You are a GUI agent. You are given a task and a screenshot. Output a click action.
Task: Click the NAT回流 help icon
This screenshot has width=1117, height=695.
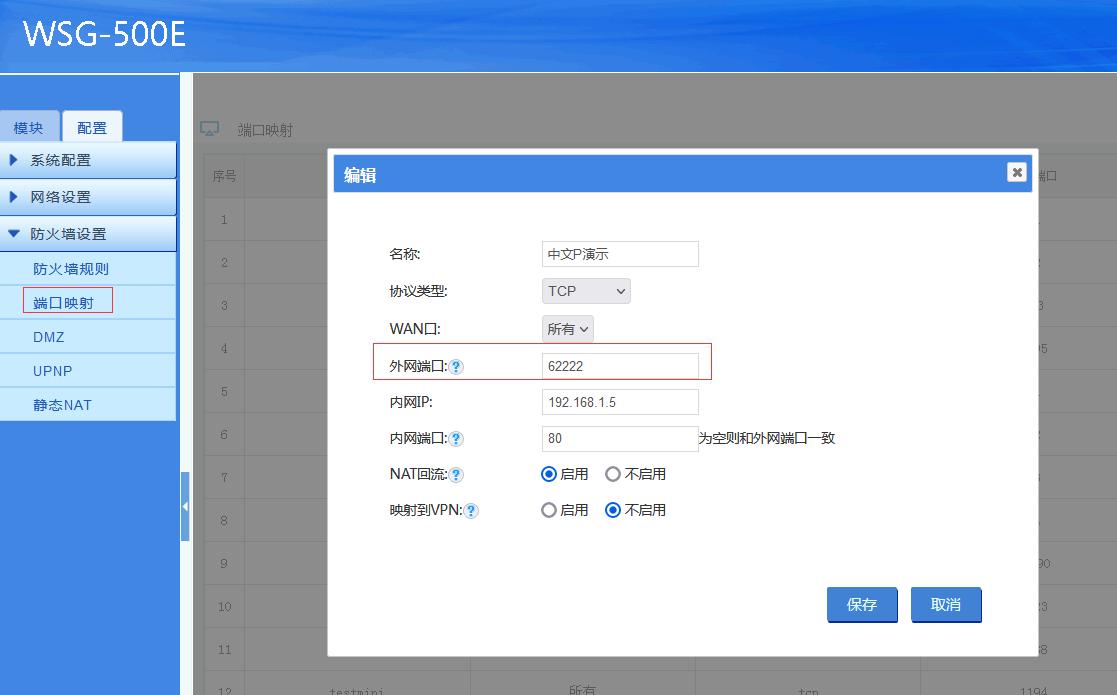(x=457, y=474)
